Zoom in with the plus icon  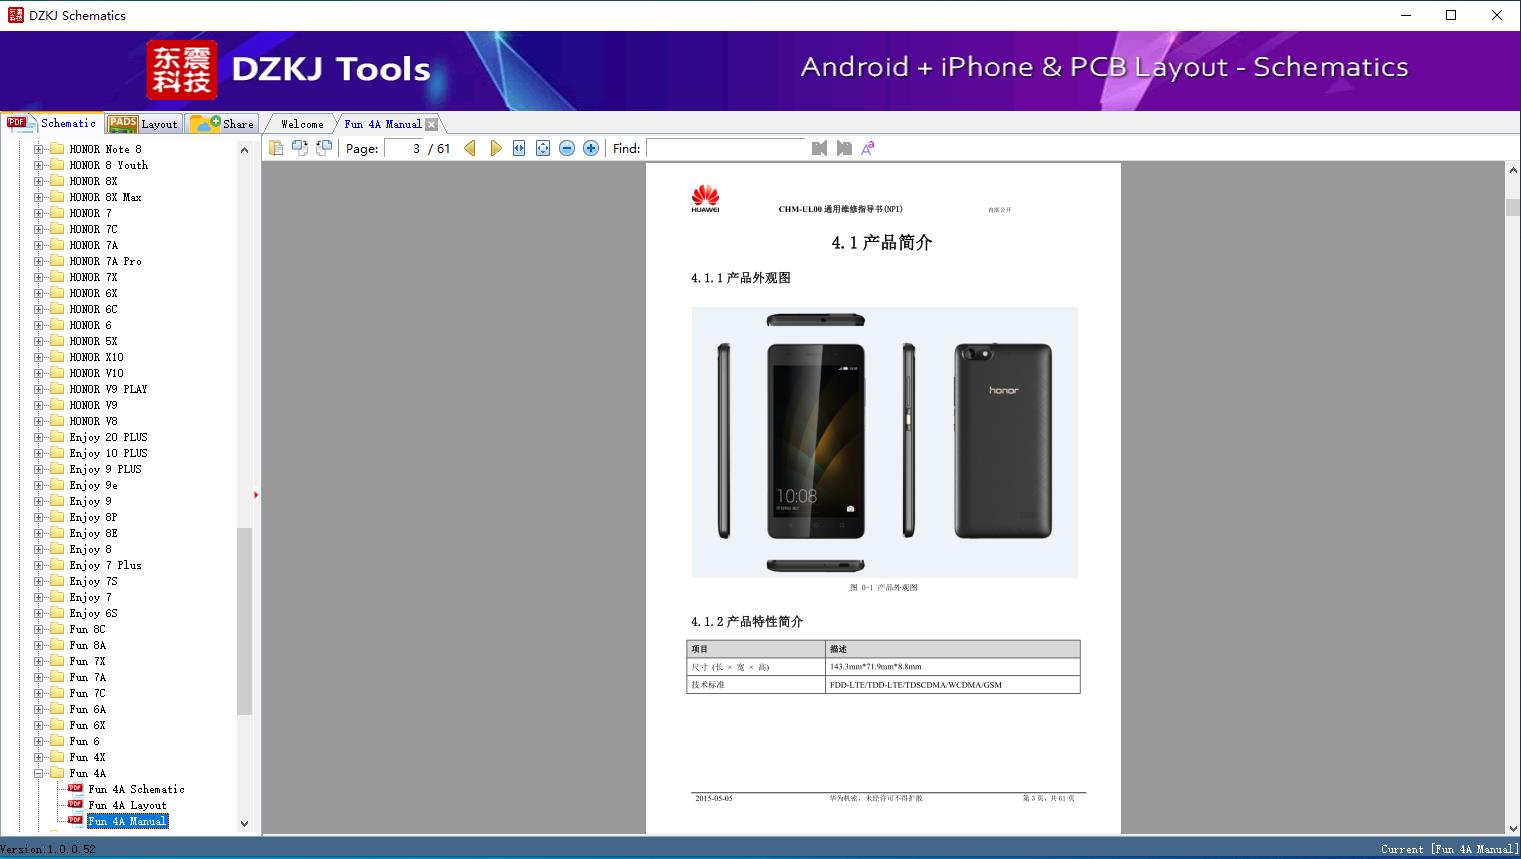591,148
